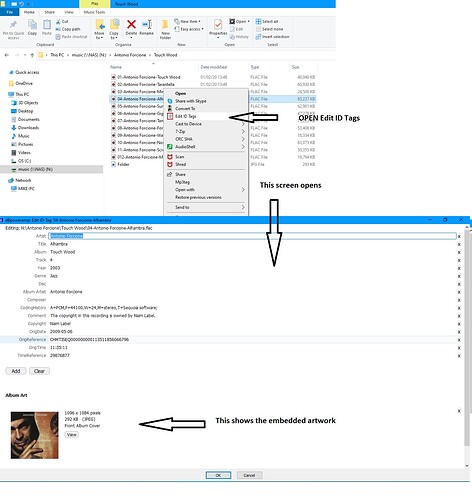Switch to the Home ribbon tab
Screen dimensions: 472x500
pyautogui.click(x=29, y=12)
